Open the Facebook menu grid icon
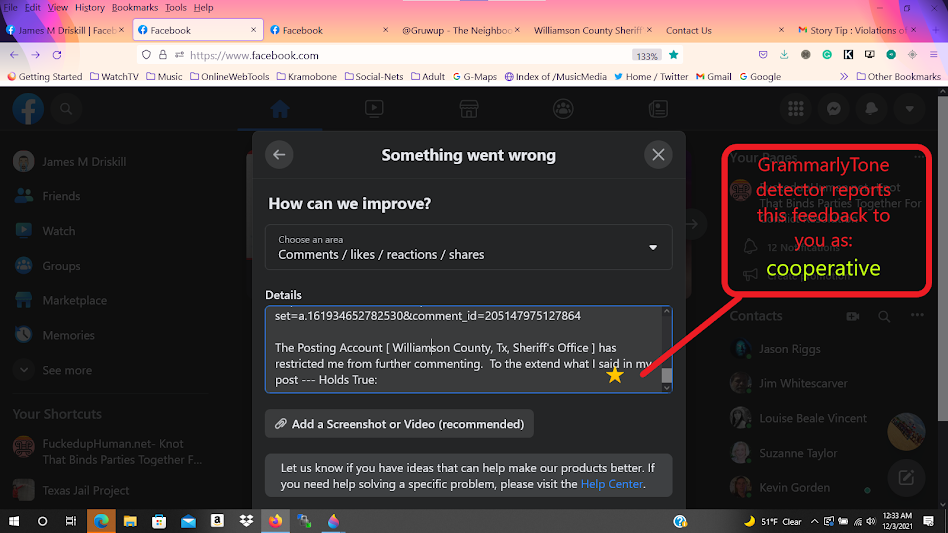 coord(796,109)
